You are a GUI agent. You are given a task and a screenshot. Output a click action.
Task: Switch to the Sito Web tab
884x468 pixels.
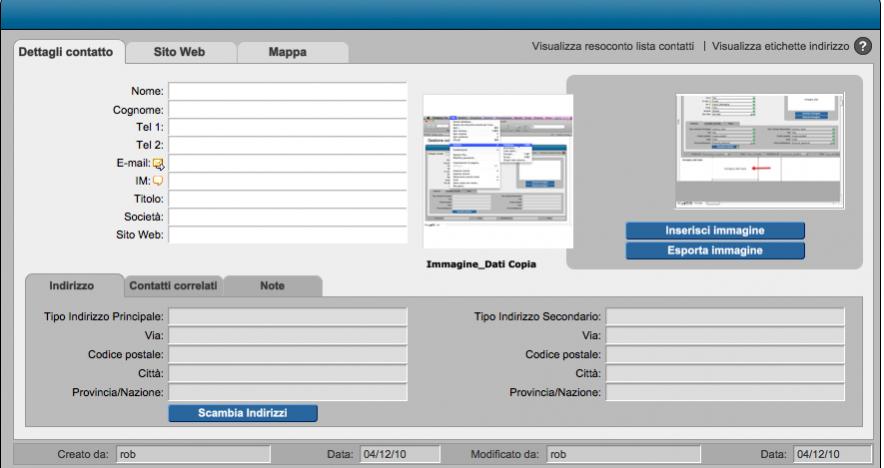point(179,52)
